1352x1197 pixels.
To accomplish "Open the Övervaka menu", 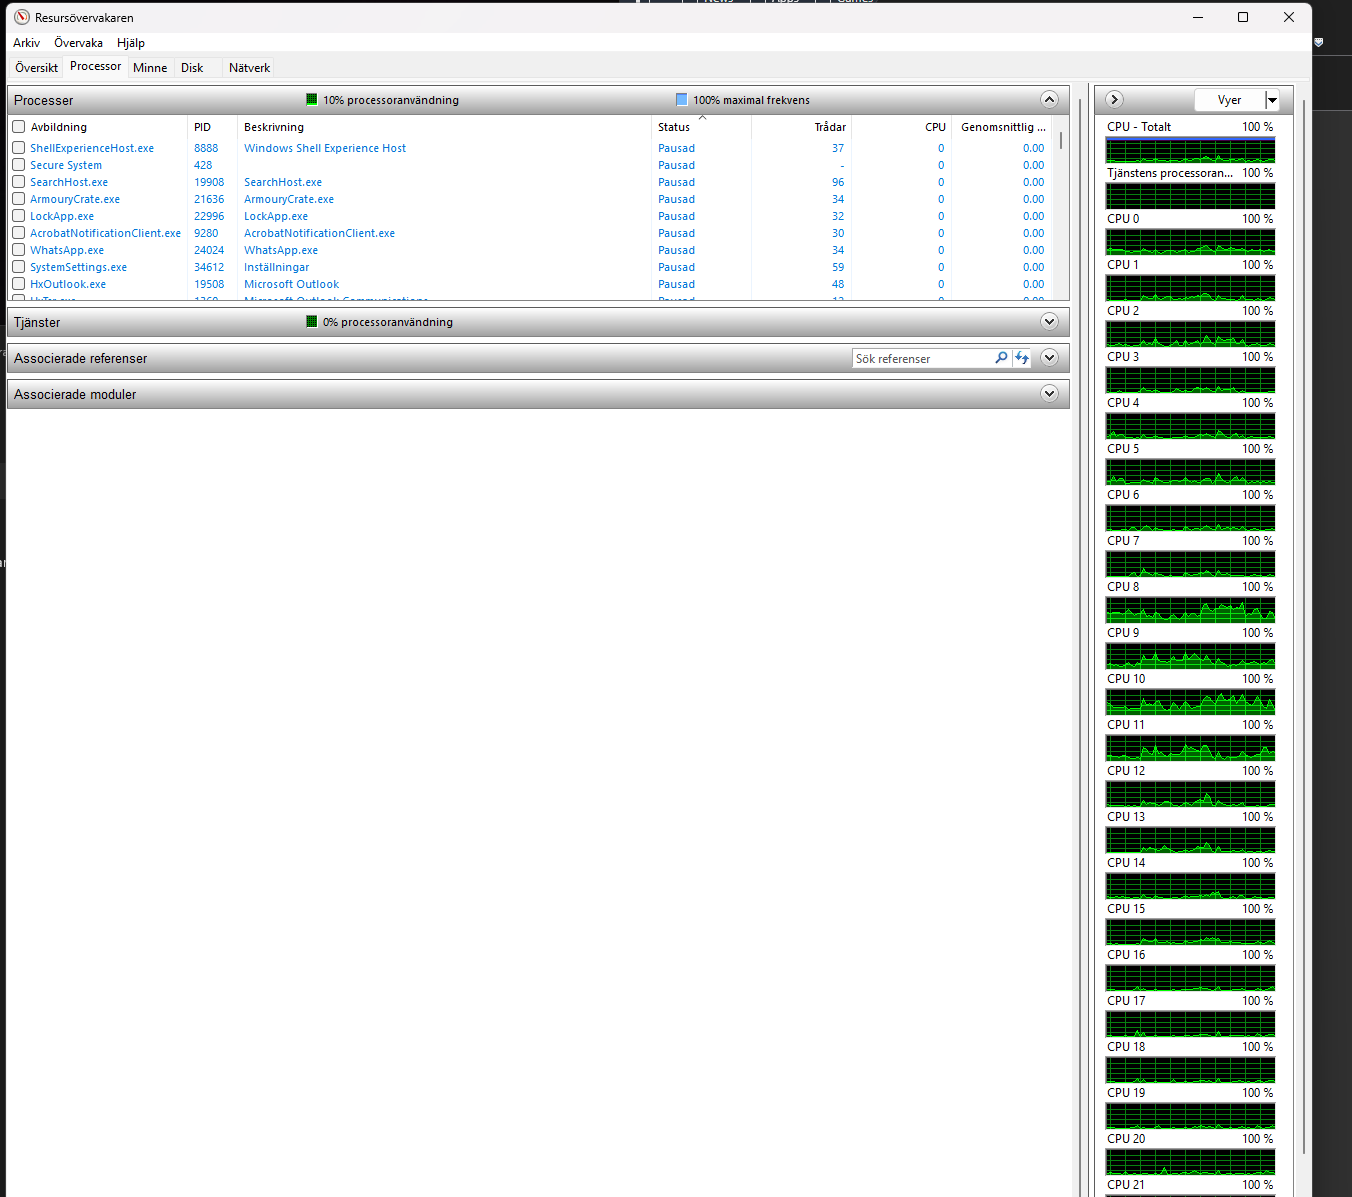I will [x=78, y=43].
